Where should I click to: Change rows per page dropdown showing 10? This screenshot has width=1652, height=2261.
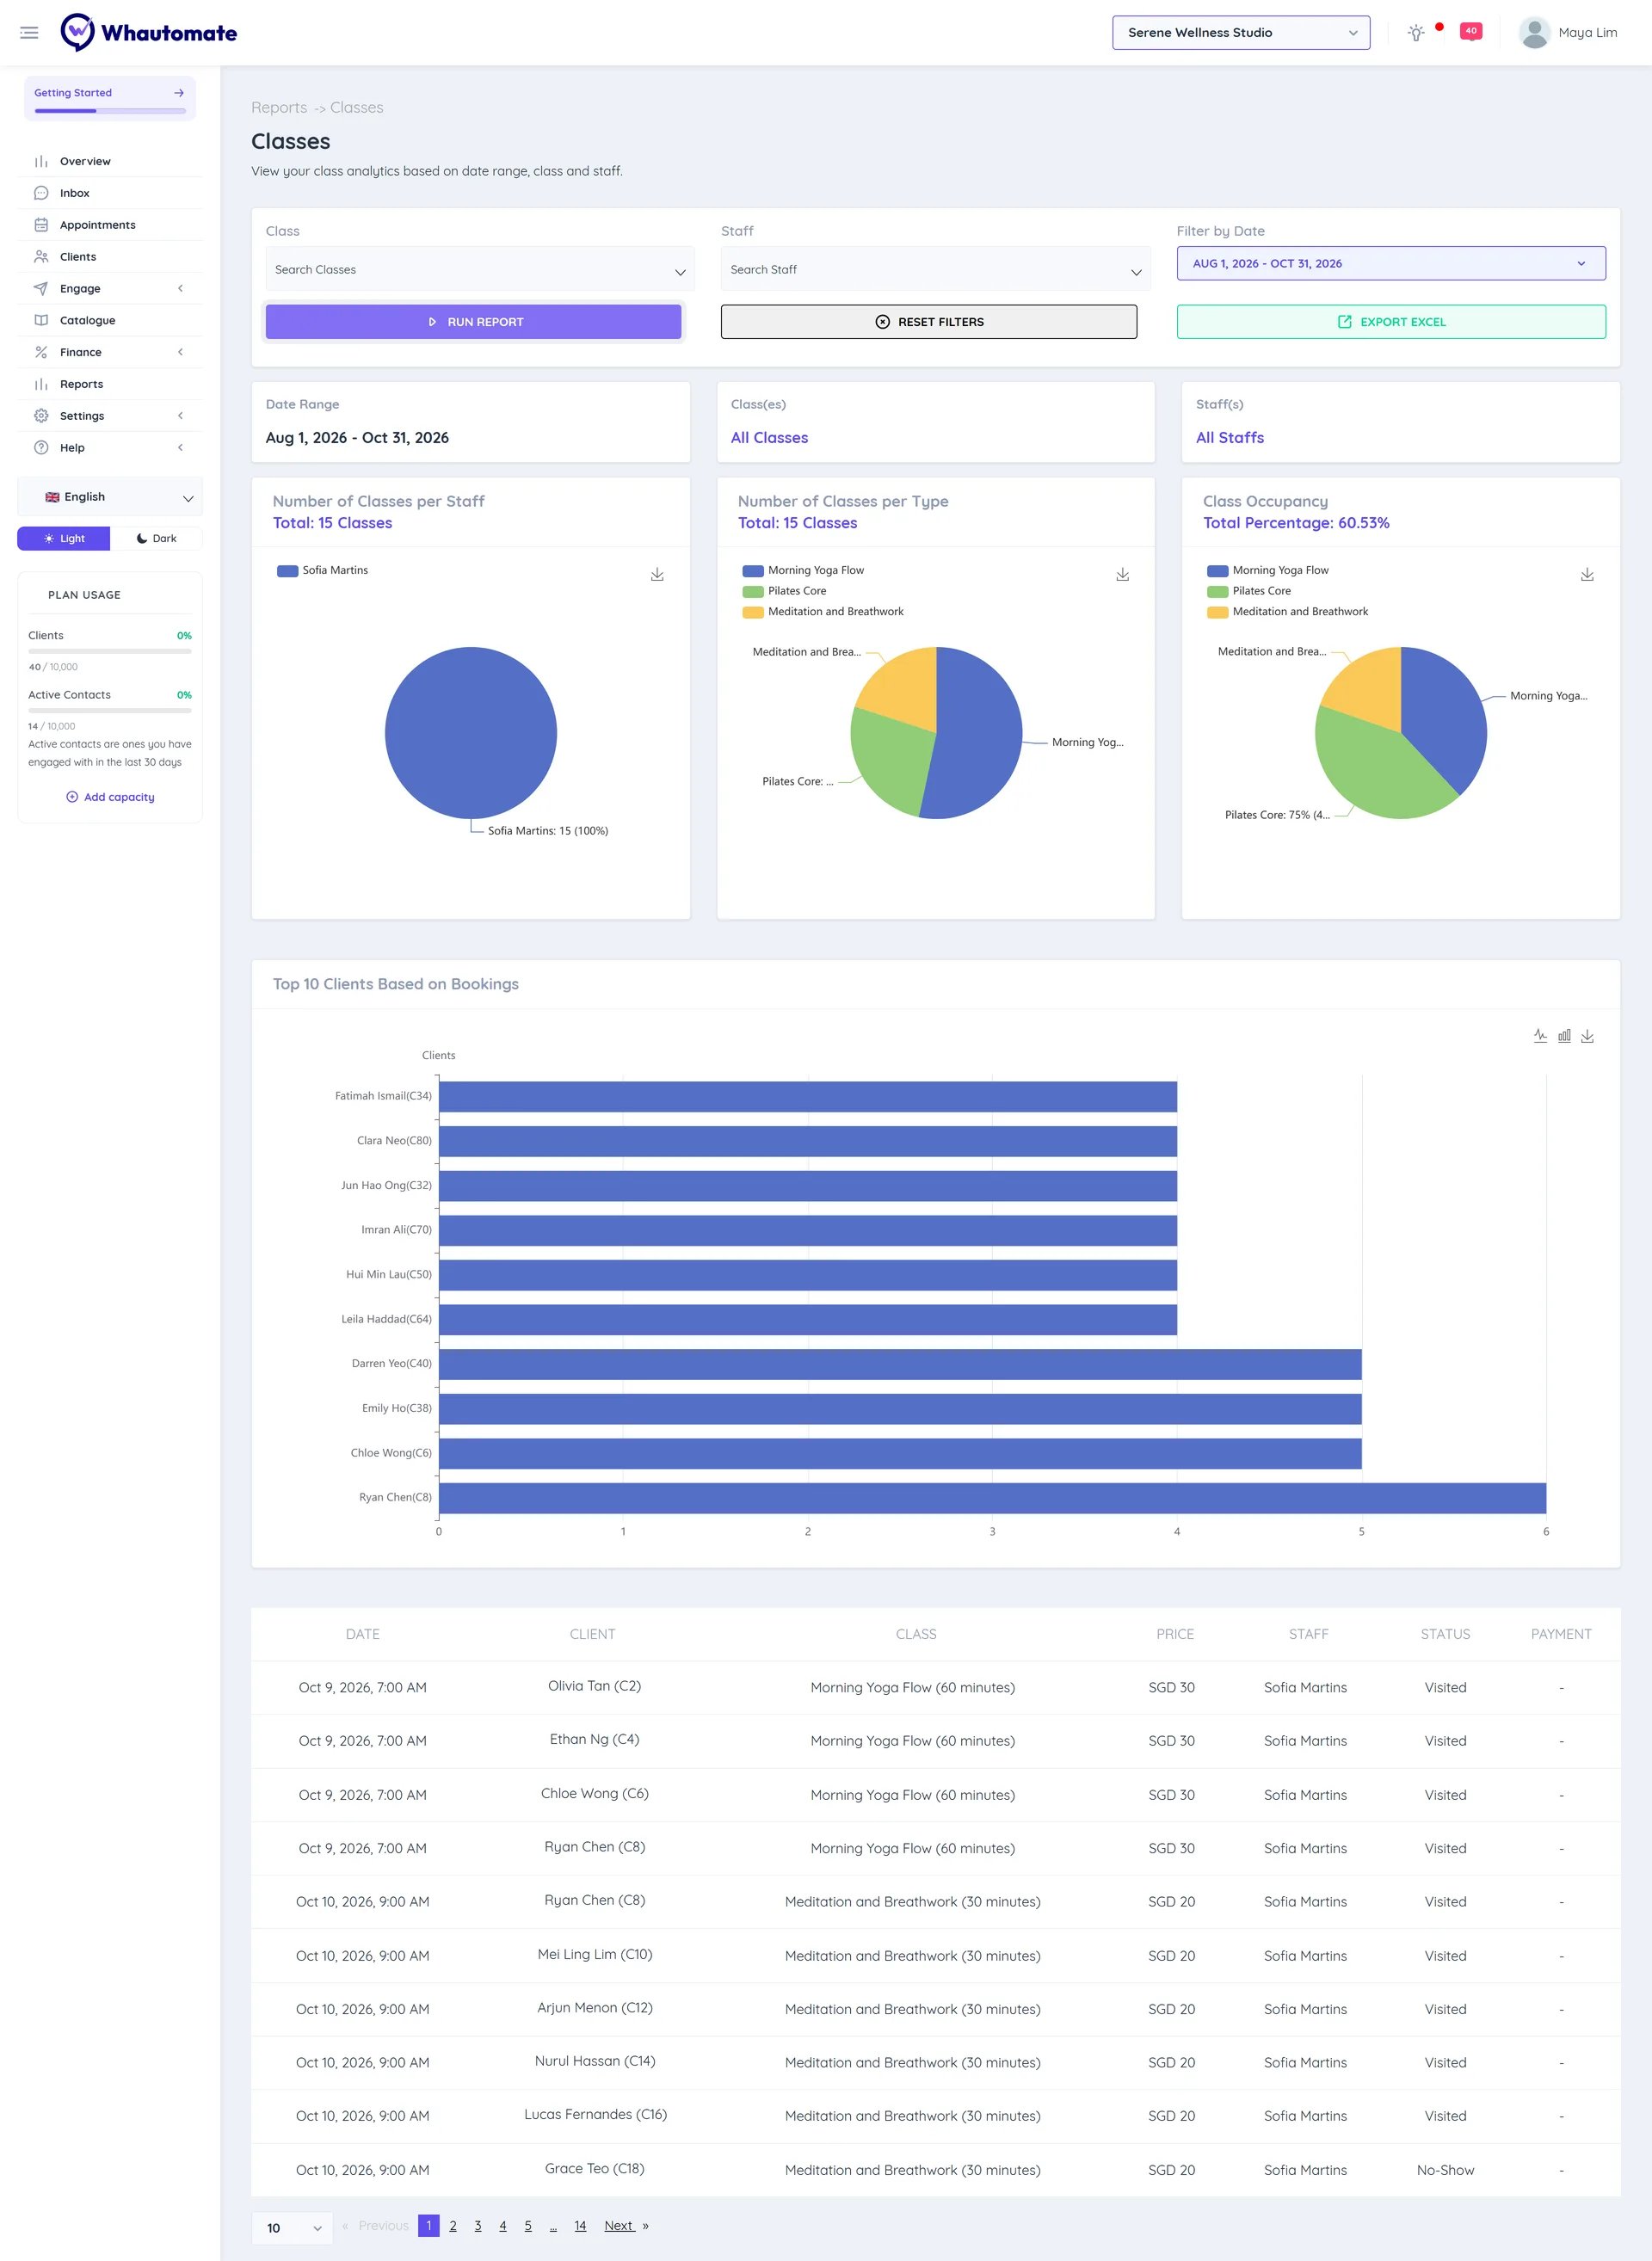(x=293, y=2228)
